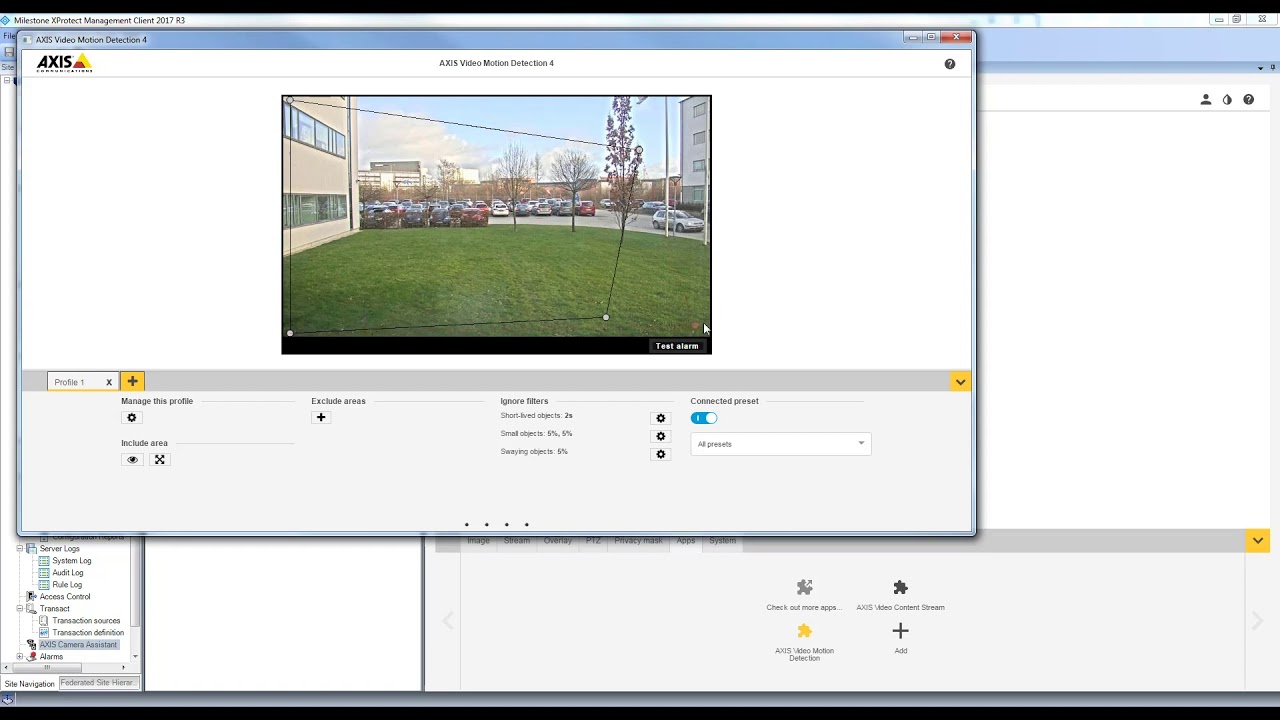Open Swaying objects filter settings
Image resolution: width=1280 pixels, height=720 pixels.
tap(660, 454)
